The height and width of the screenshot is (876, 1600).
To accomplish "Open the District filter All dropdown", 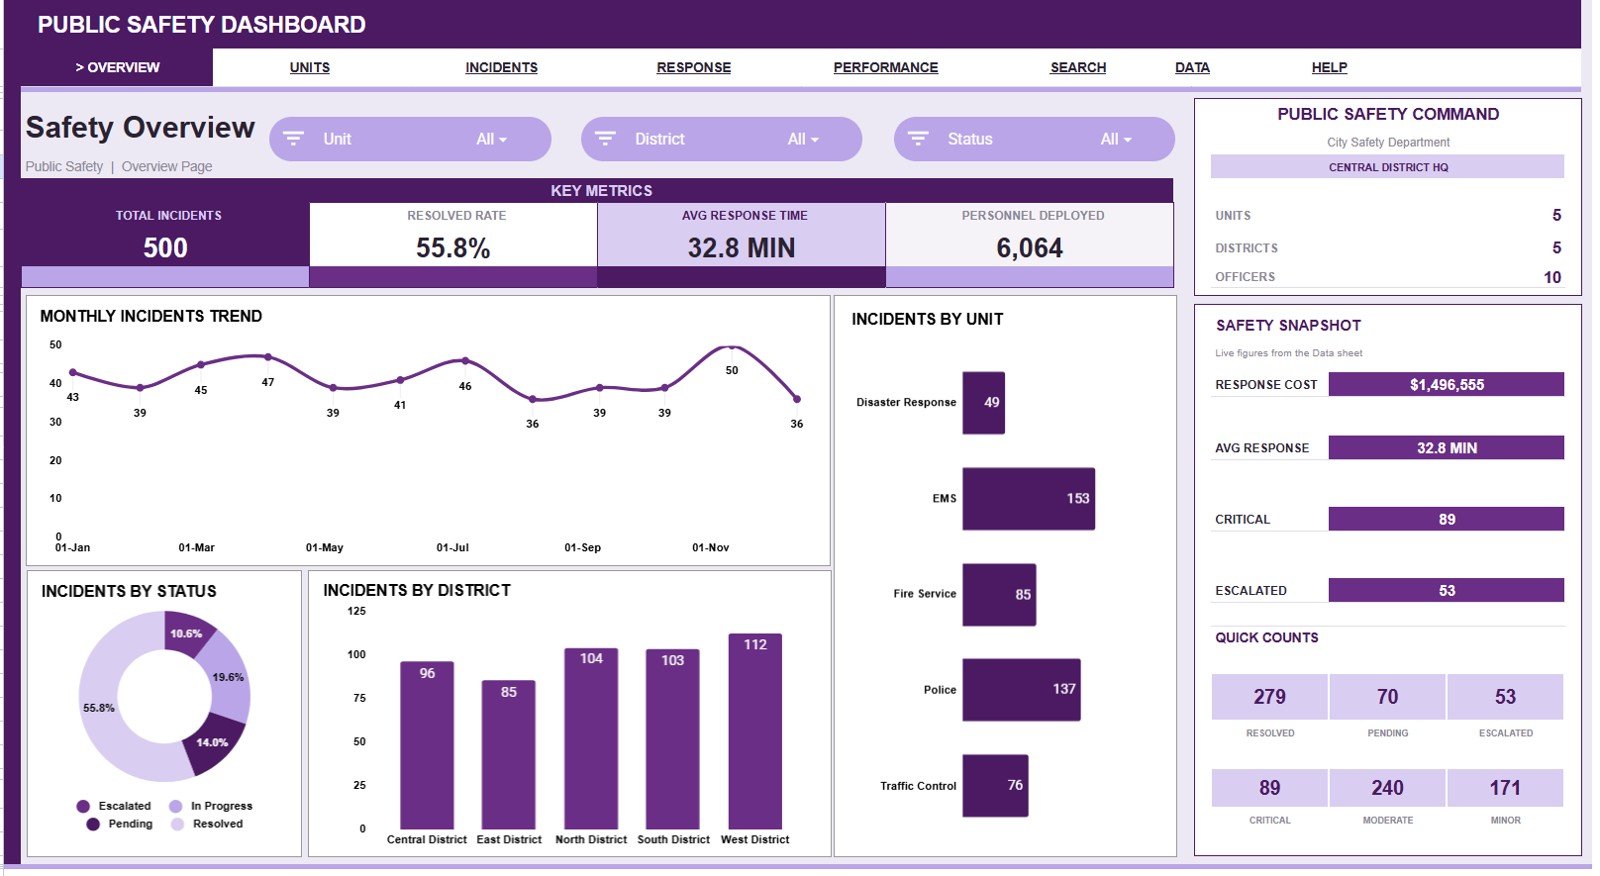I will (803, 139).
